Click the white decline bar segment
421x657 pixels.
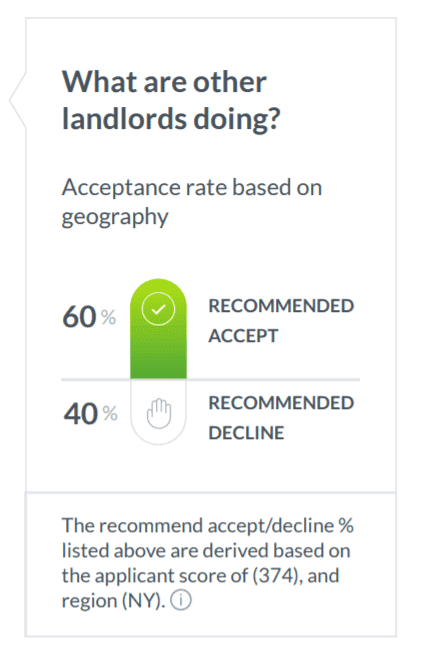click(158, 412)
